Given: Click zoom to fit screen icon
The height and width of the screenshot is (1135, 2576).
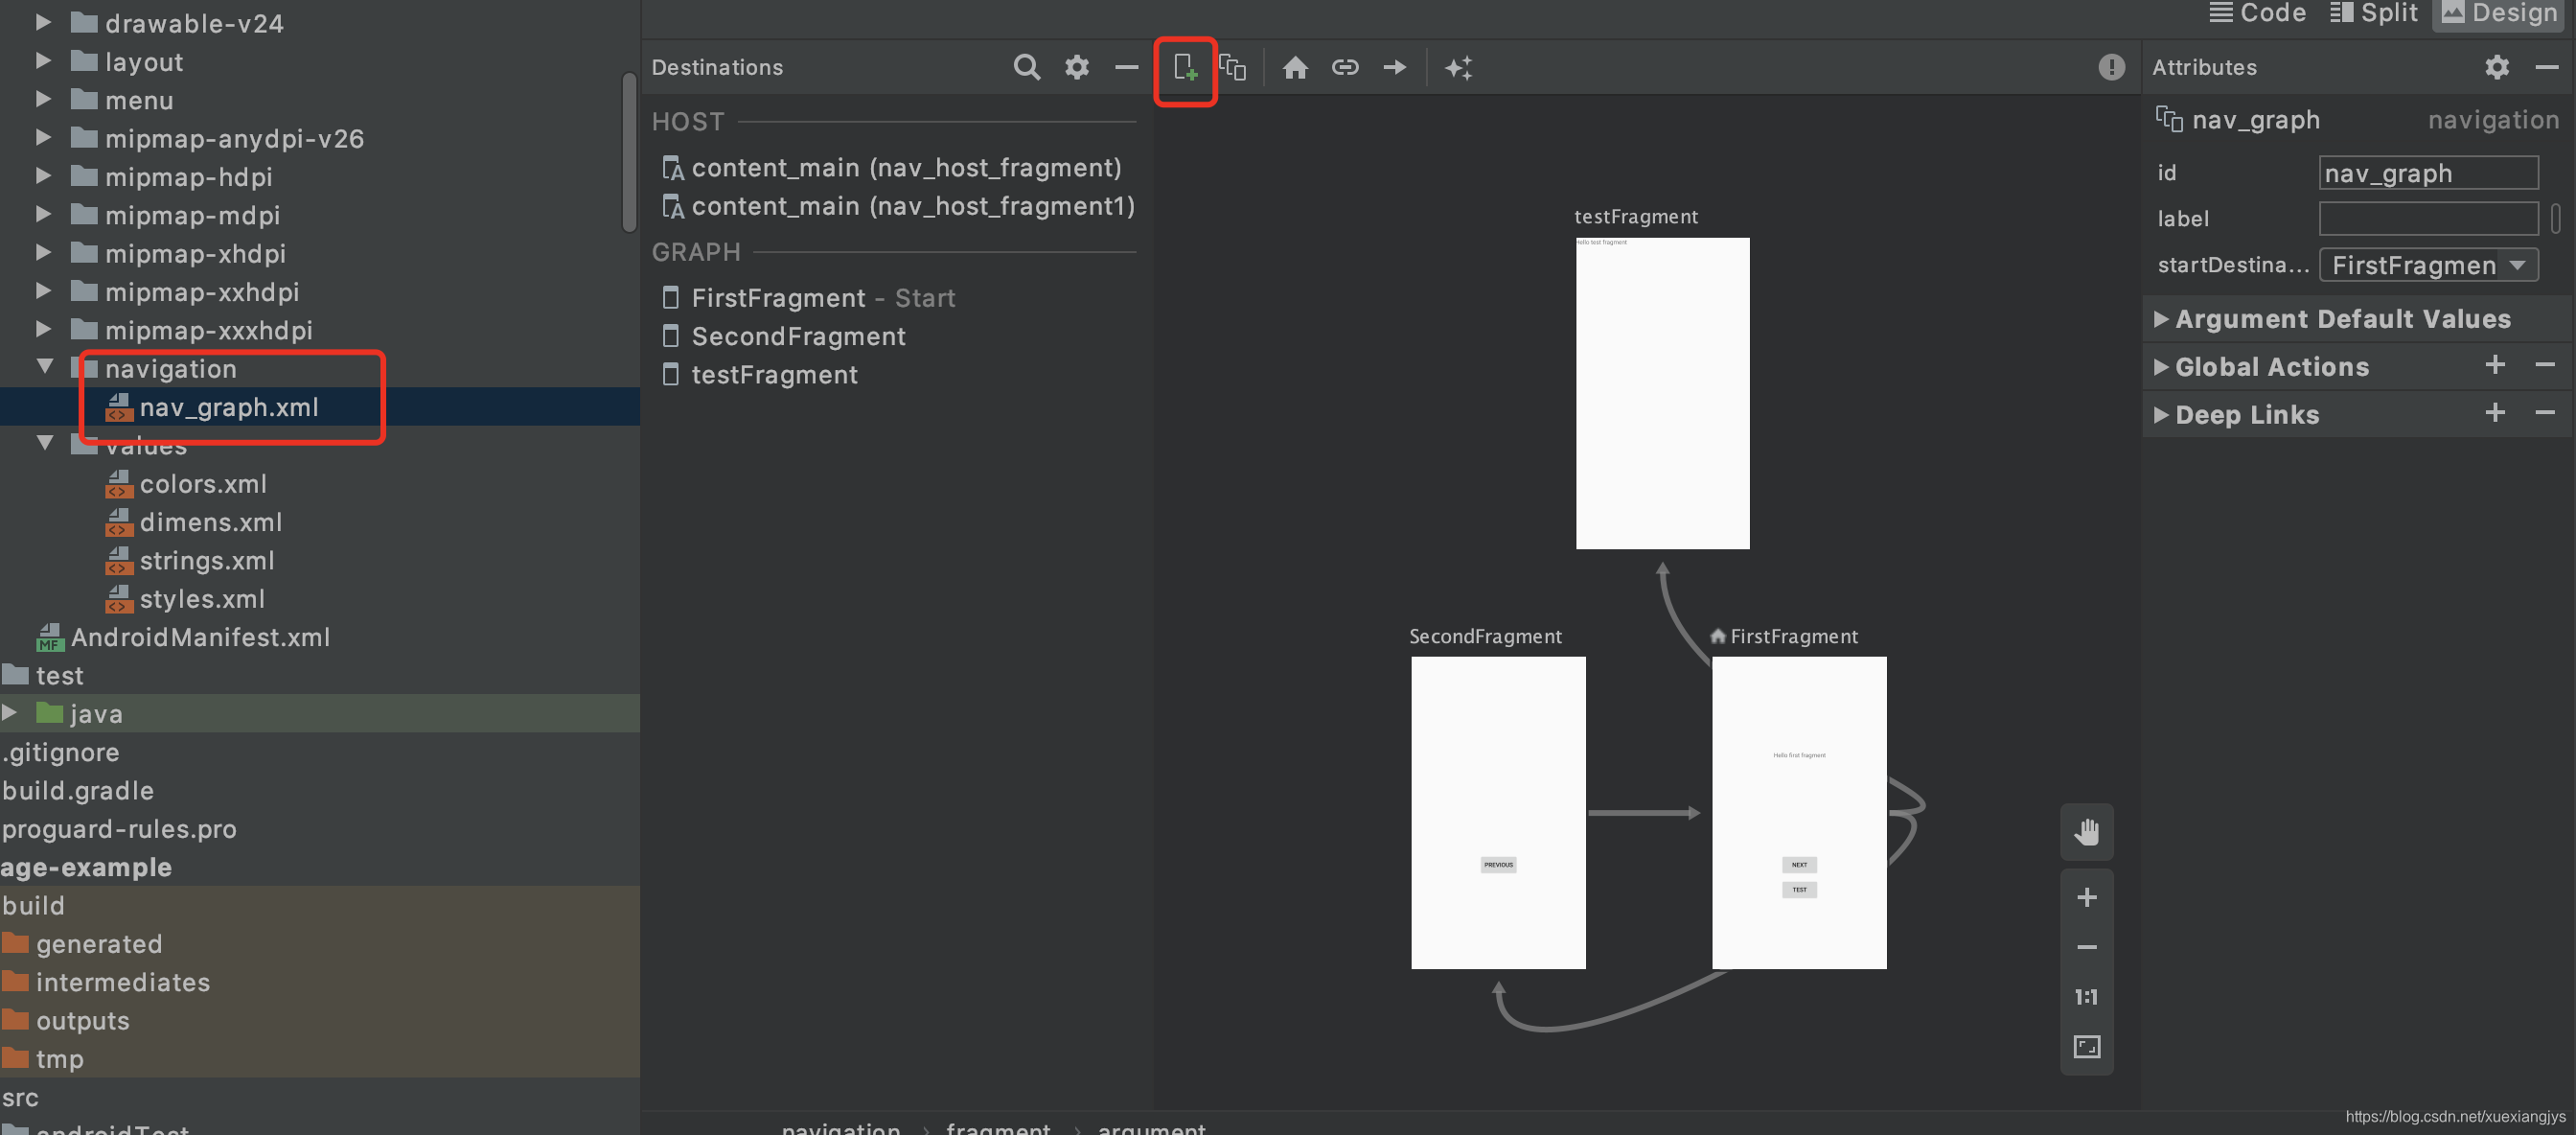Looking at the screenshot, I should [2087, 1047].
